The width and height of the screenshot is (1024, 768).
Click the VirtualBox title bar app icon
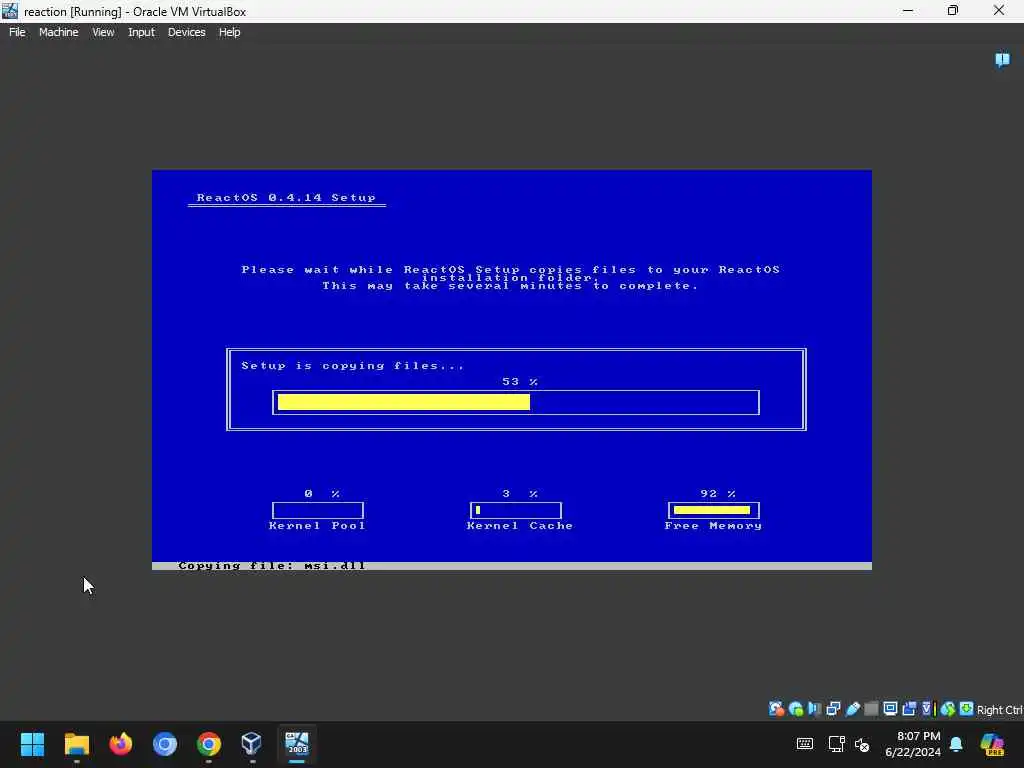coord(10,11)
